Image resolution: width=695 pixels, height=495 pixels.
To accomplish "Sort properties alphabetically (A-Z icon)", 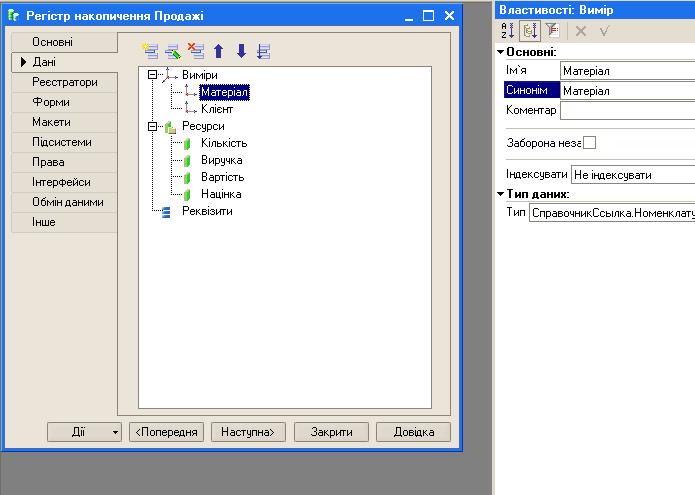I will coord(508,31).
